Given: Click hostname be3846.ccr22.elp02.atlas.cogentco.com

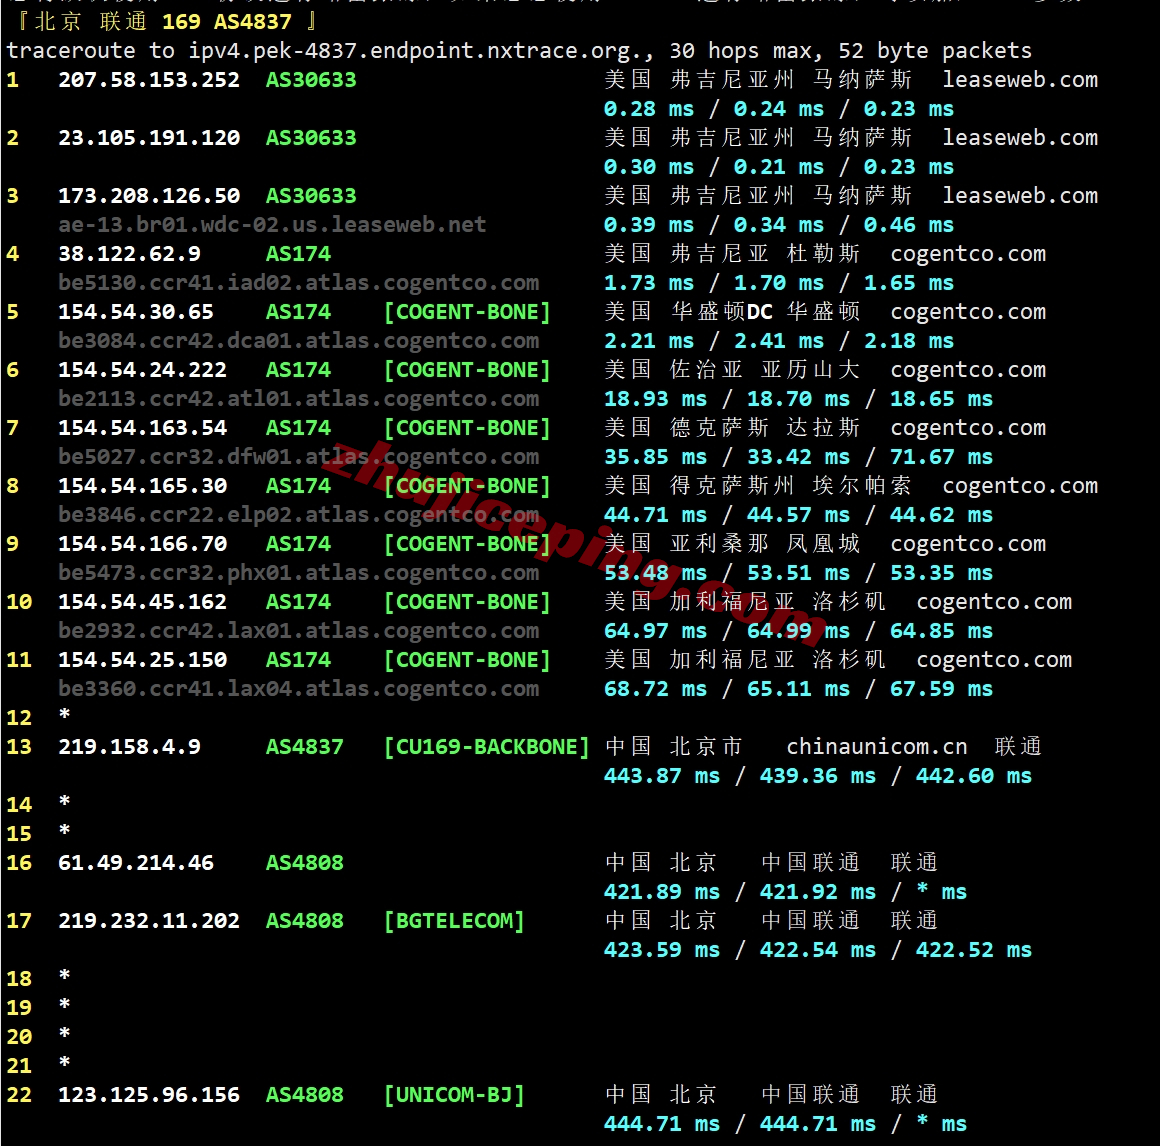Looking at the screenshot, I should point(298,515).
